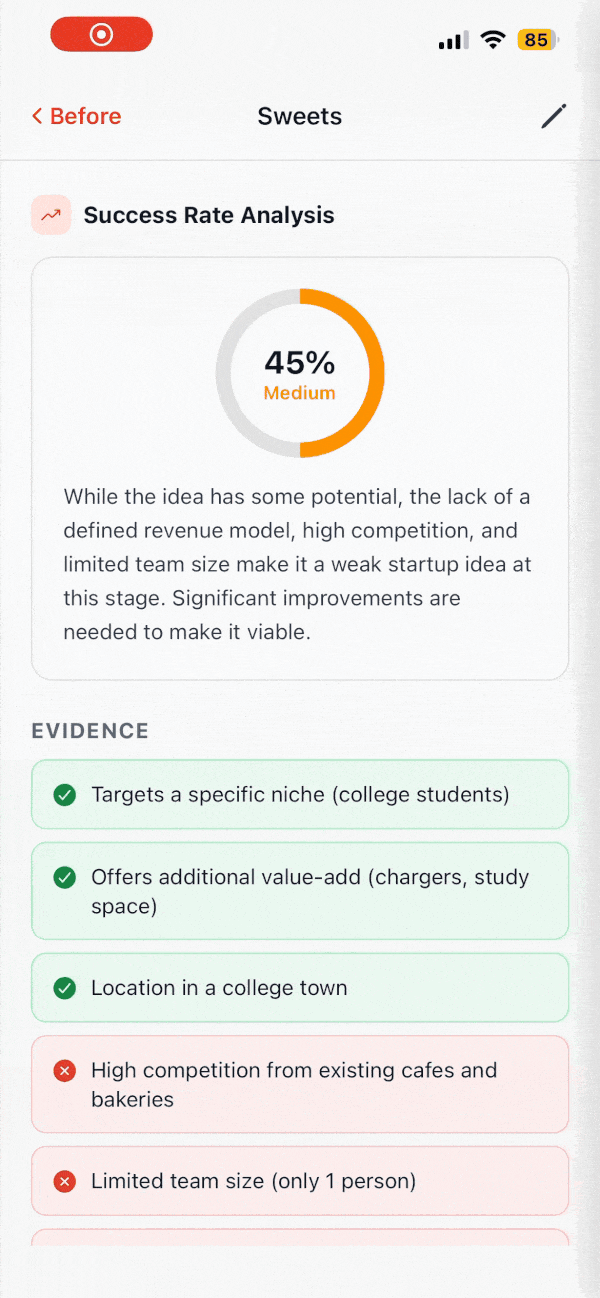The height and width of the screenshot is (1298, 600).
Task: Tap the Success Rate Analysis trend icon
Action: coord(51,215)
